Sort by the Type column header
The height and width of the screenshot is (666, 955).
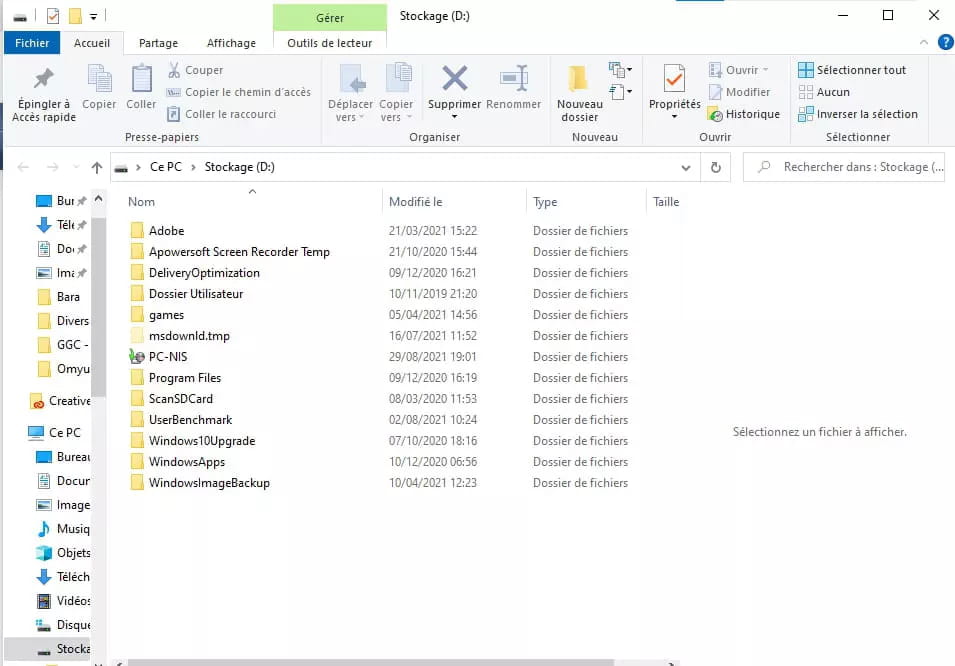click(x=586, y=202)
